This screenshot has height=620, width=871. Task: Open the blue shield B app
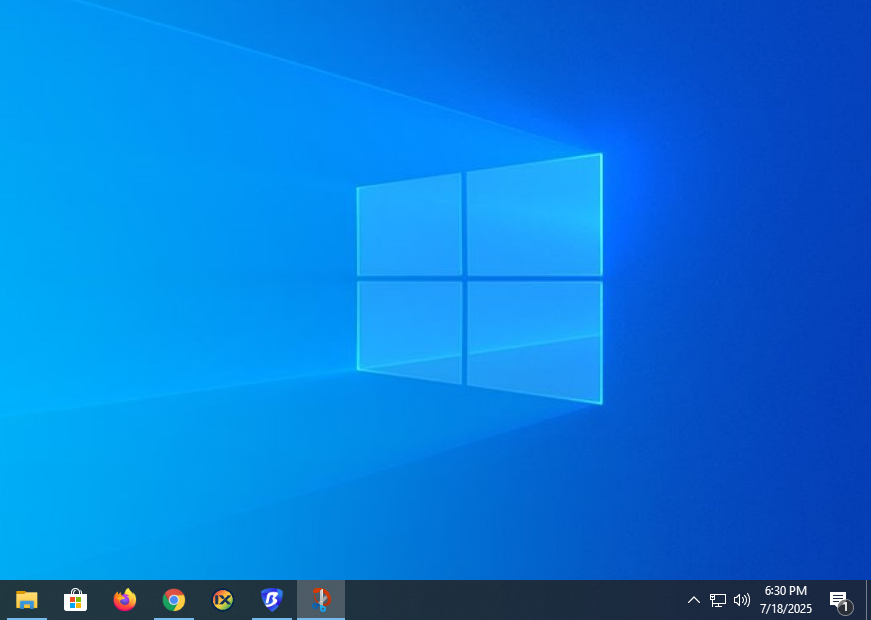coord(272,600)
